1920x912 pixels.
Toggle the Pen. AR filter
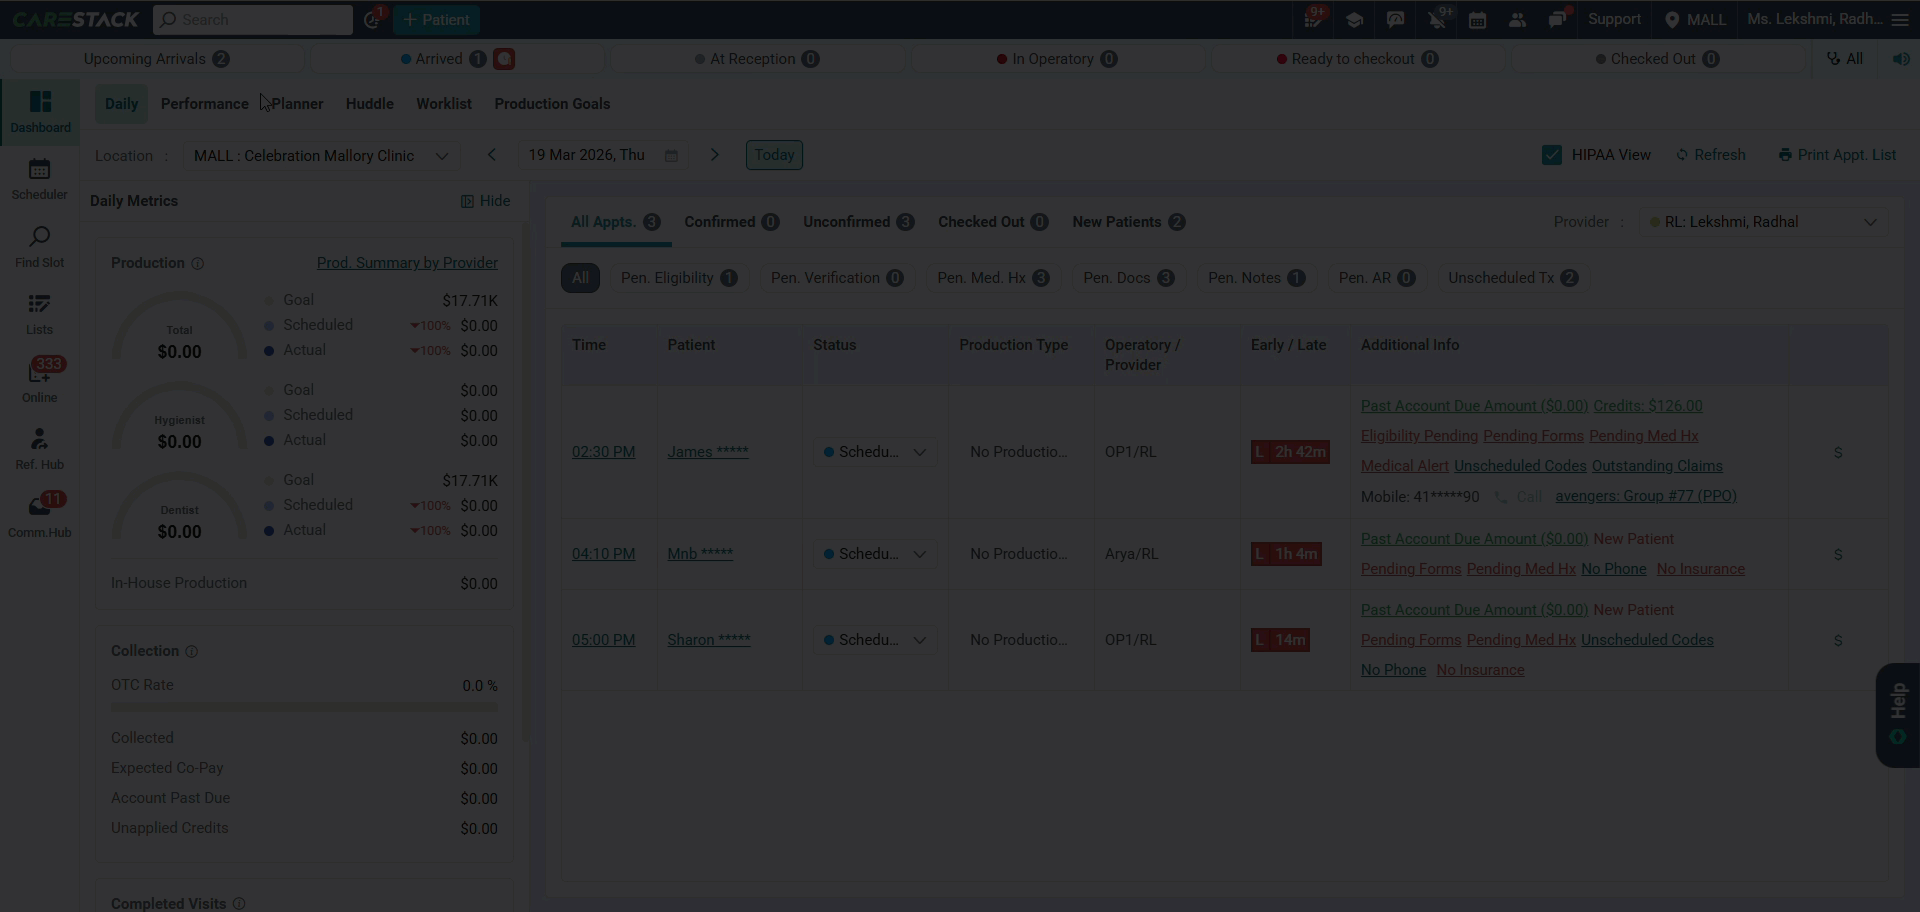pos(1377,278)
